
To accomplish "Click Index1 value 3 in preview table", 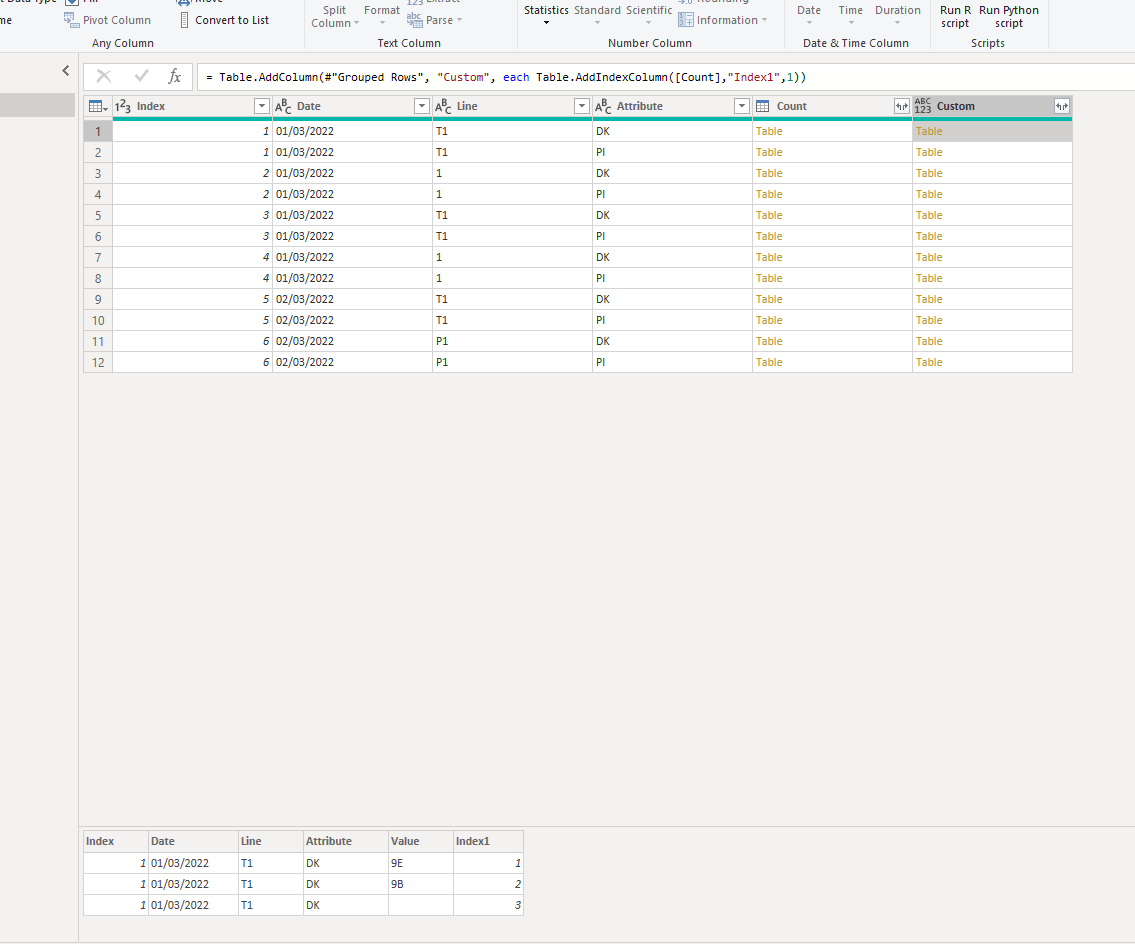I will [x=488, y=906].
